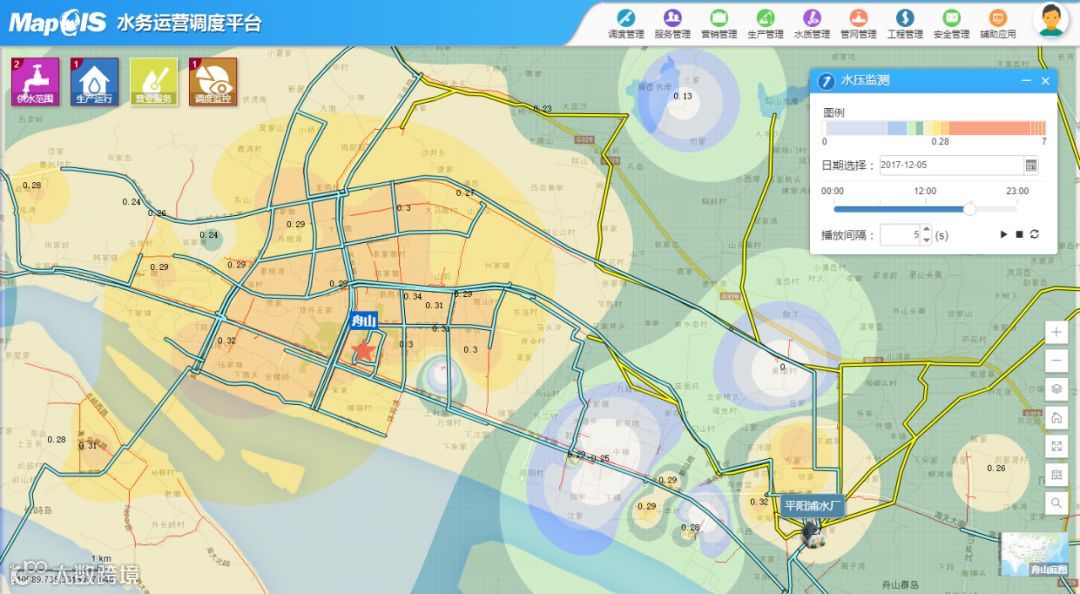The height and width of the screenshot is (594, 1080).
Task: Open the map book tool icon
Action: tap(1057, 475)
